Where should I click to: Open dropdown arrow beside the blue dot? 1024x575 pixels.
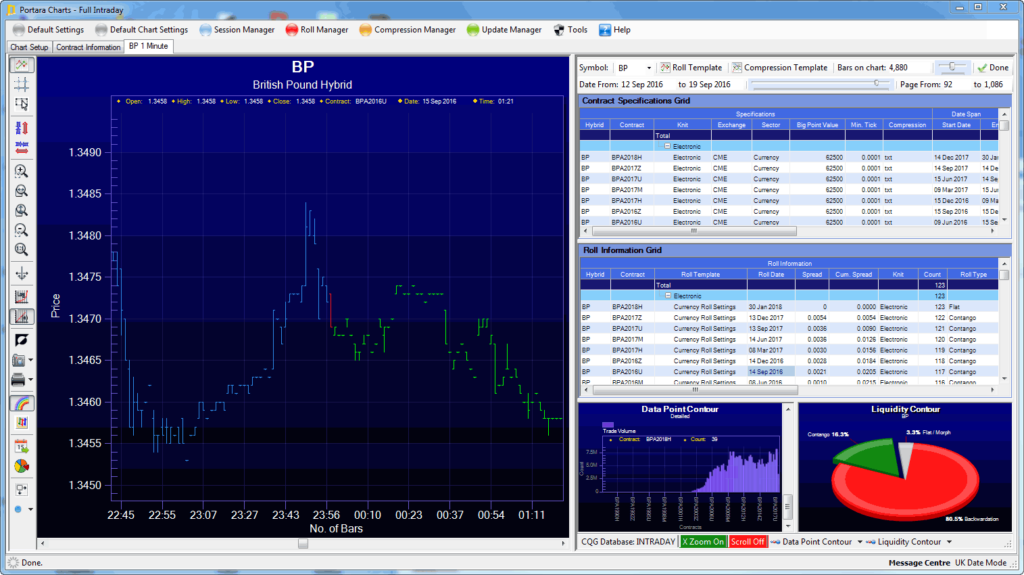pos(30,509)
